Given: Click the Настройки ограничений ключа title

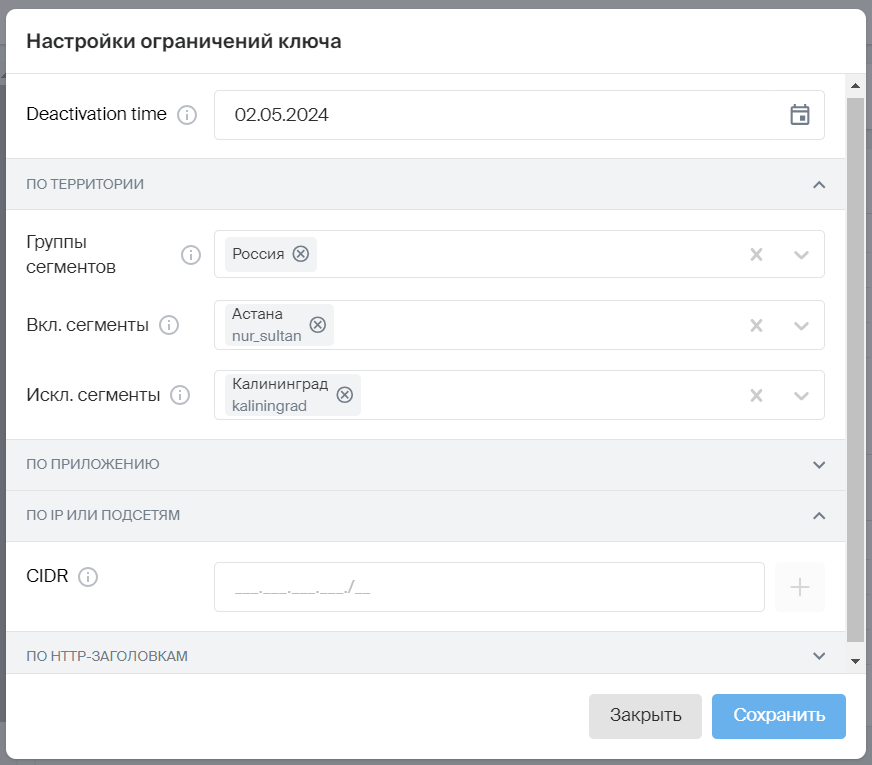Looking at the screenshot, I should pos(184,41).
